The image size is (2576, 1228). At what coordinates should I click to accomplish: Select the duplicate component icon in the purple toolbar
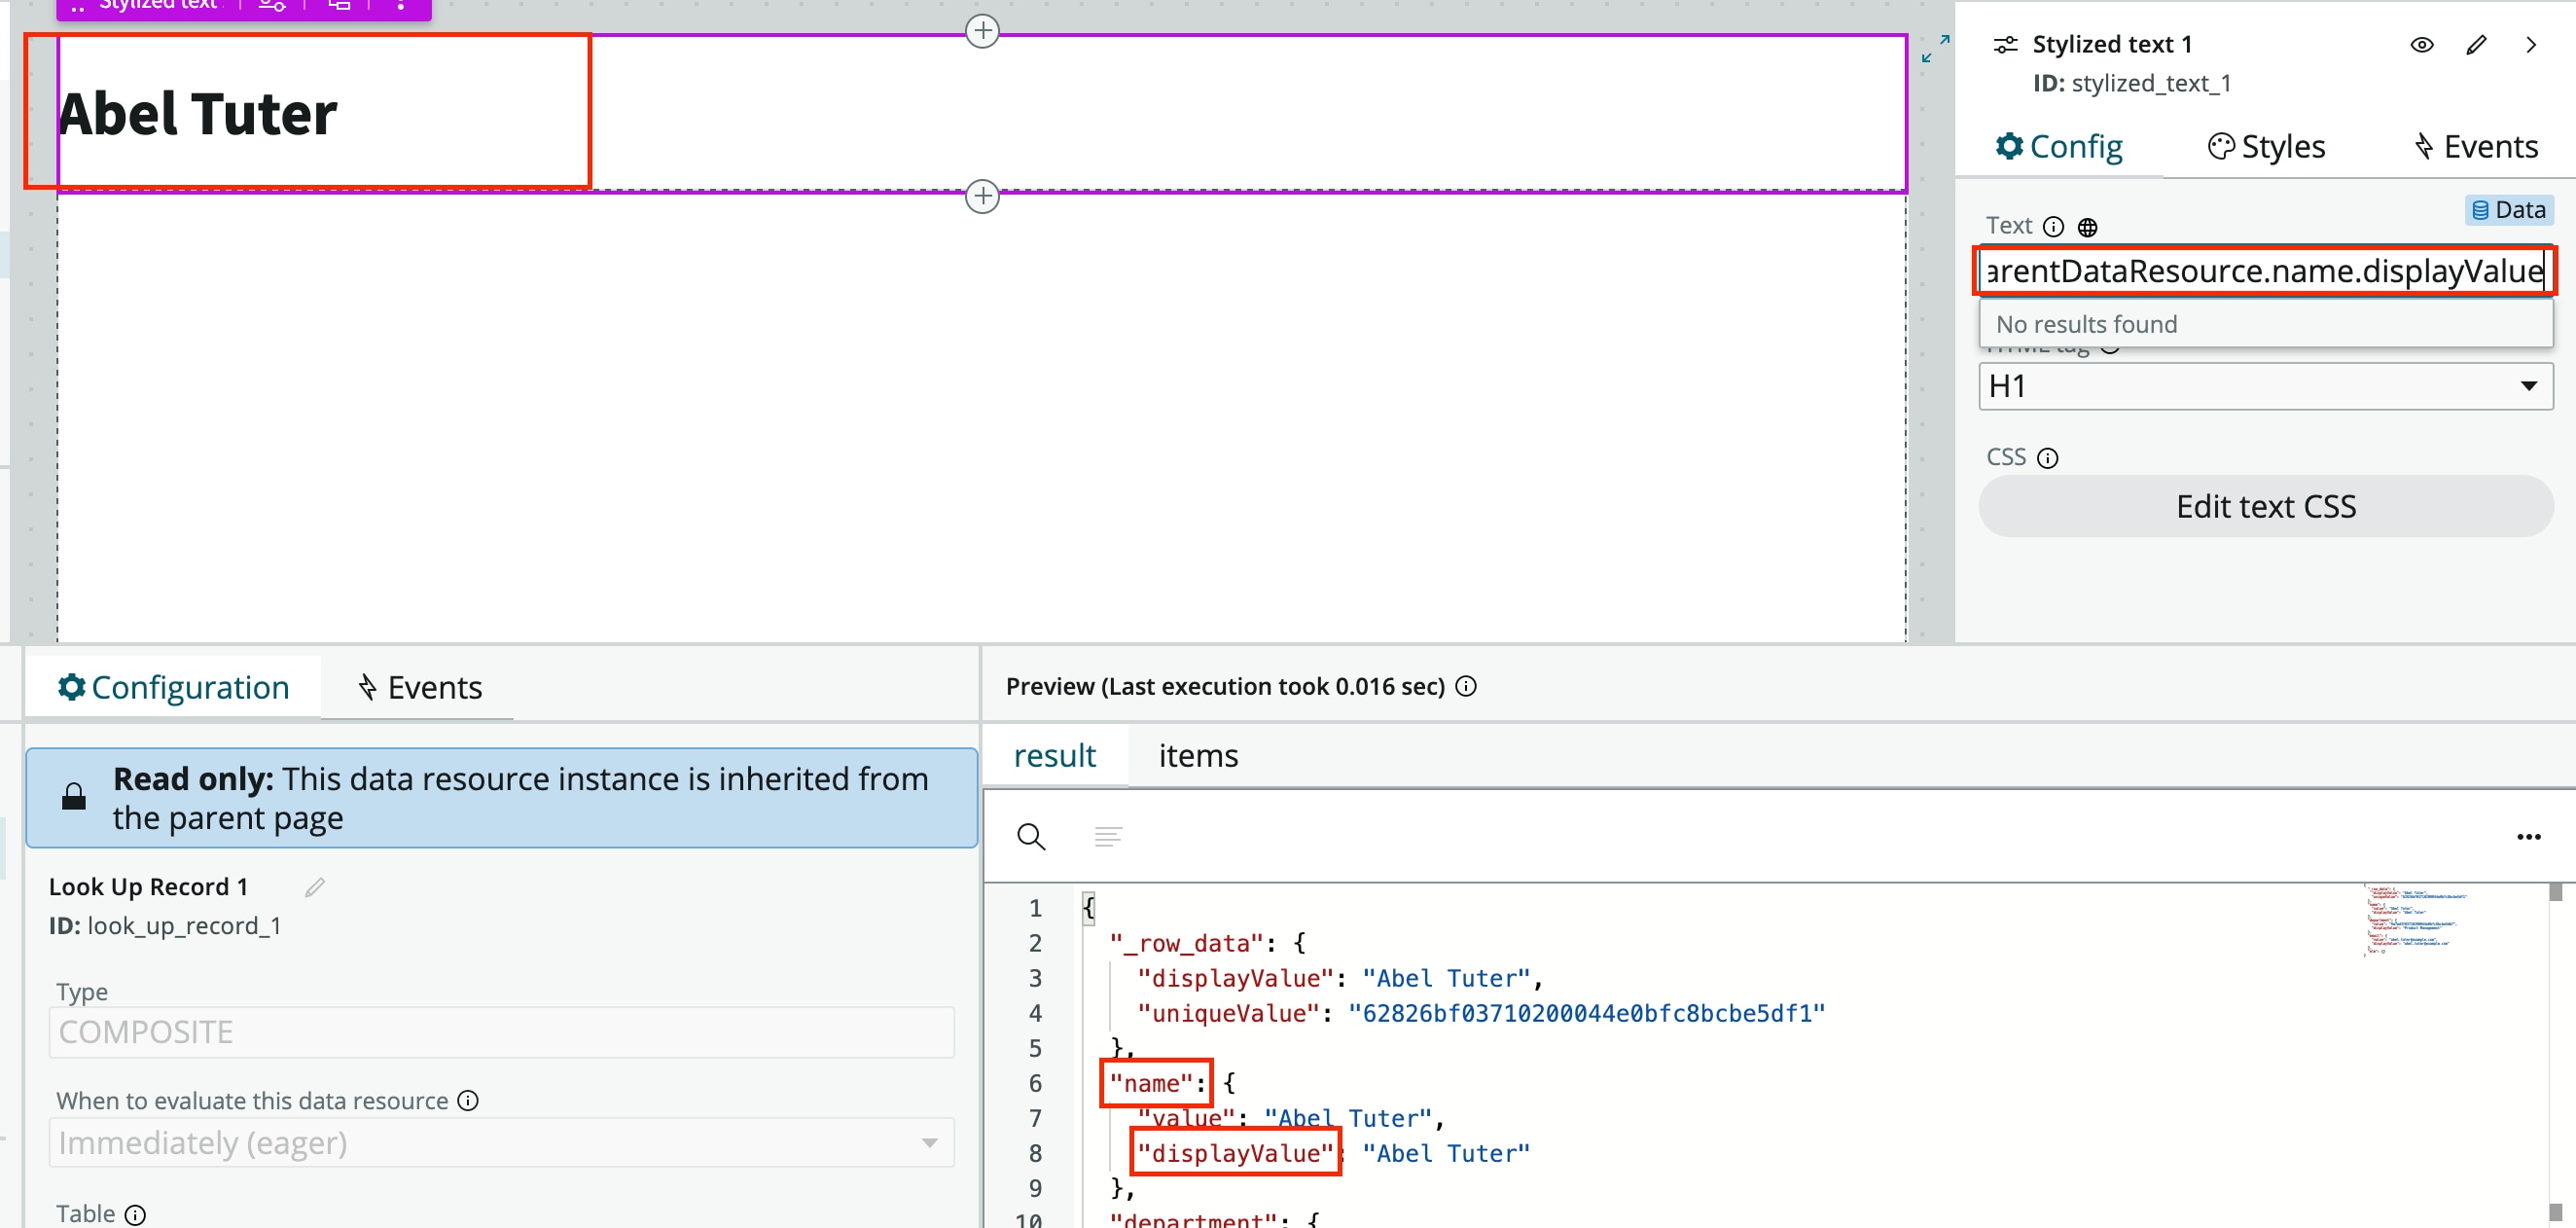pos(337,5)
